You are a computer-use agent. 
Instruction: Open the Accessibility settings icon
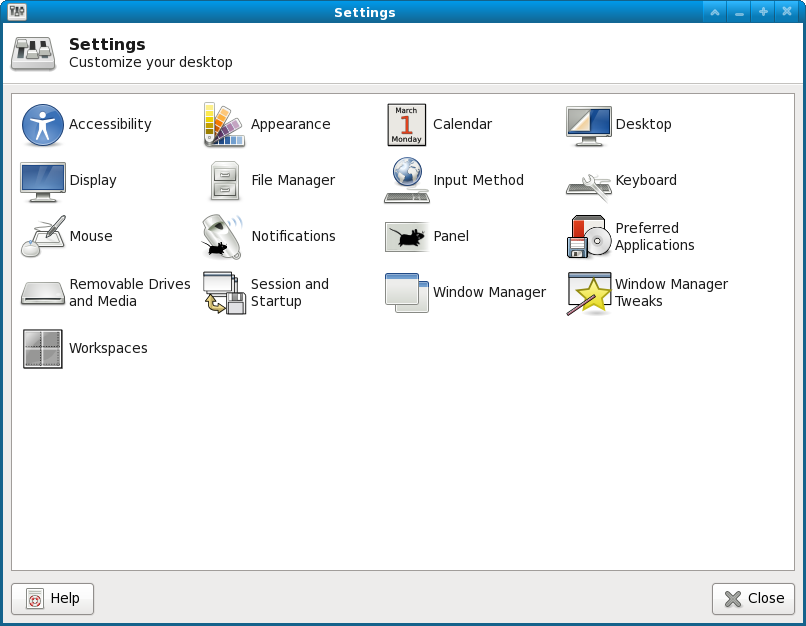[43, 125]
